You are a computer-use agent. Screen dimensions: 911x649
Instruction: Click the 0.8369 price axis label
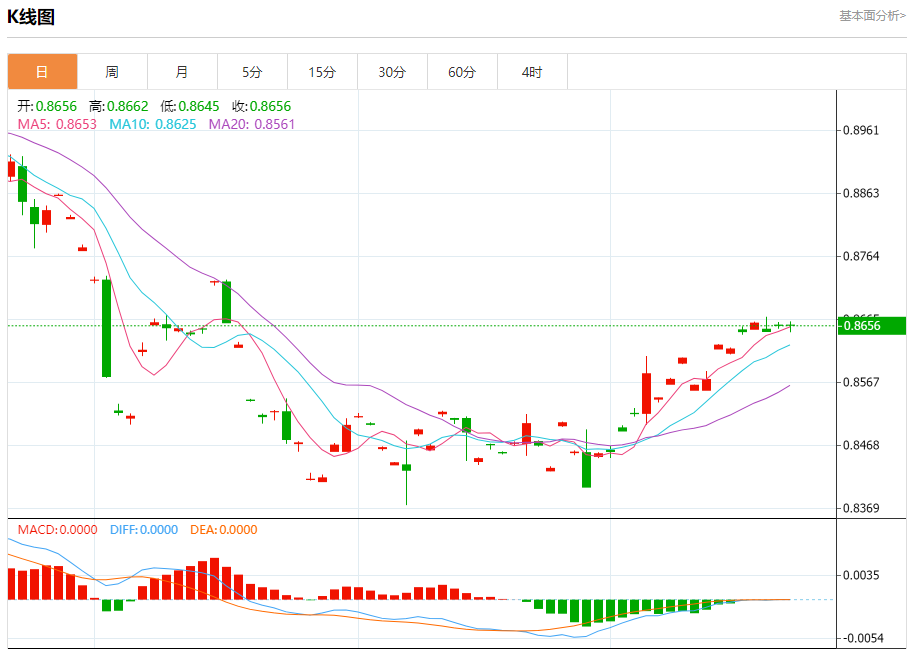point(861,508)
